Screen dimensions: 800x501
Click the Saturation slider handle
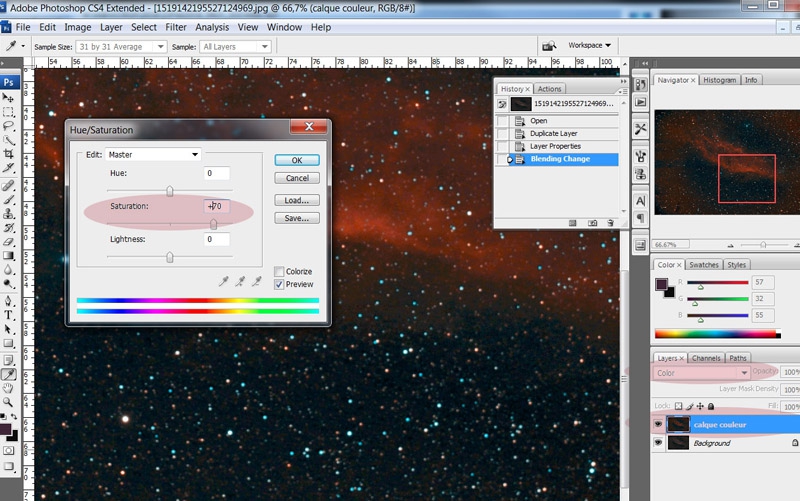click(213, 223)
